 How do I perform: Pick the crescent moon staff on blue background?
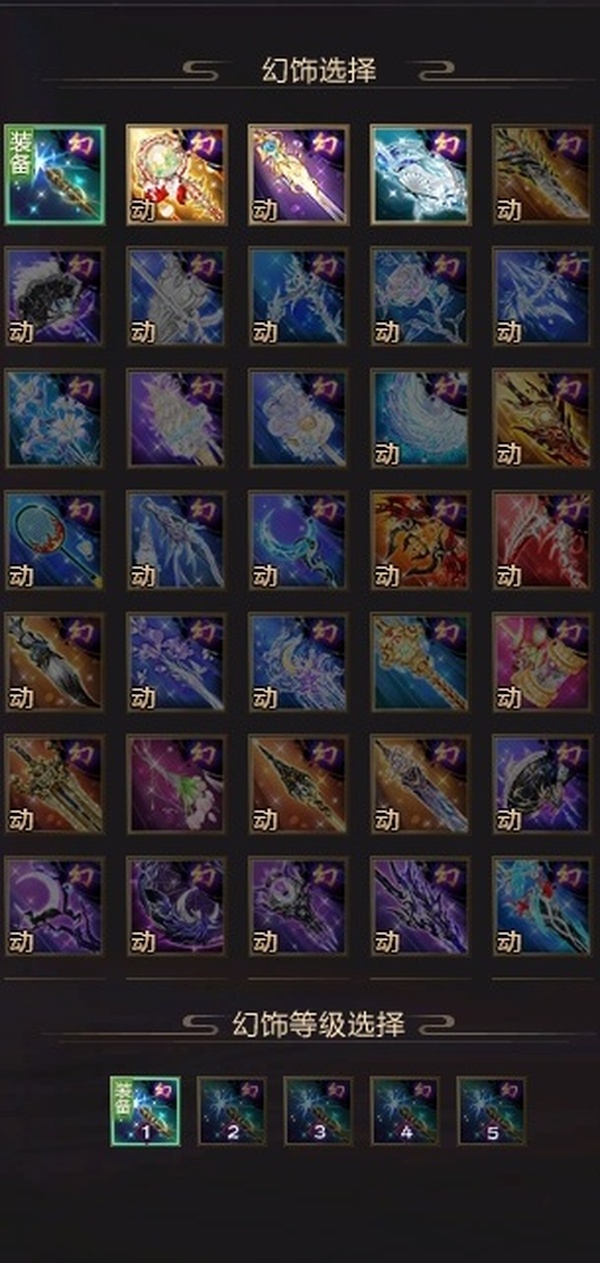[299, 541]
